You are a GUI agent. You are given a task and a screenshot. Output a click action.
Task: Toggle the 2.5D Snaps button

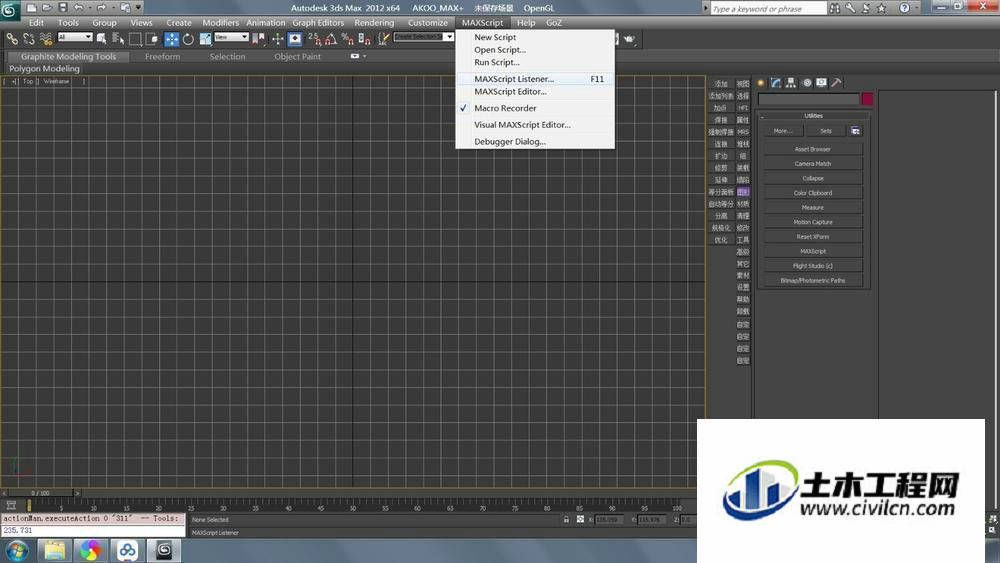314,39
